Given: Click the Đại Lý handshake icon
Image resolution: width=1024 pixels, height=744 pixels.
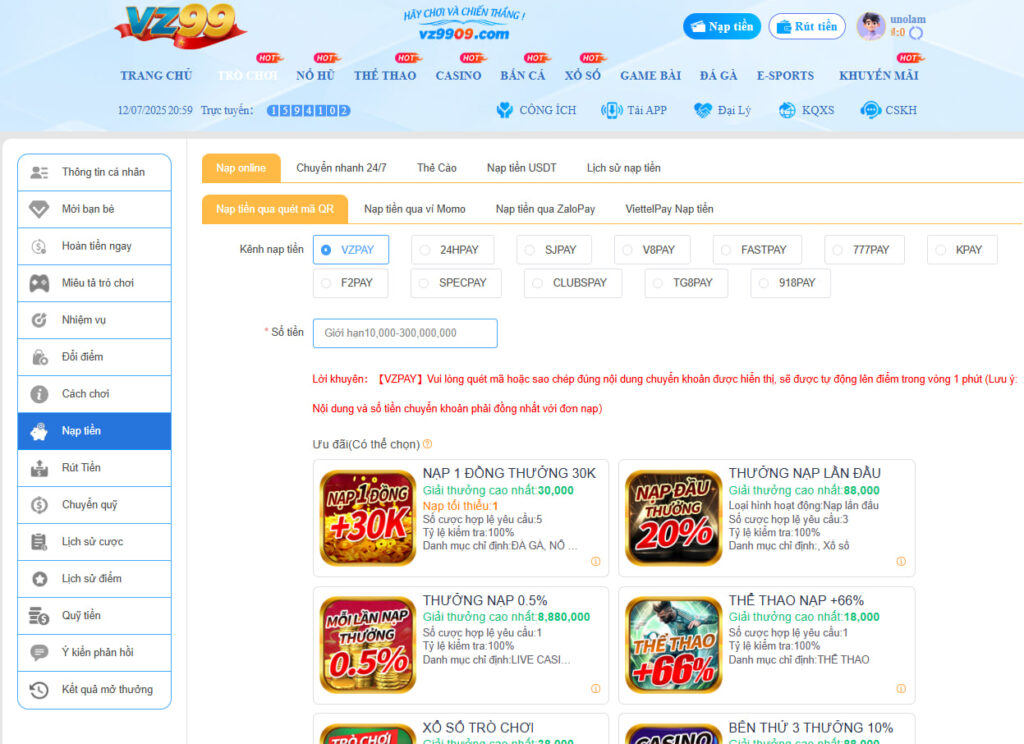Looking at the screenshot, I should (703, 110).
